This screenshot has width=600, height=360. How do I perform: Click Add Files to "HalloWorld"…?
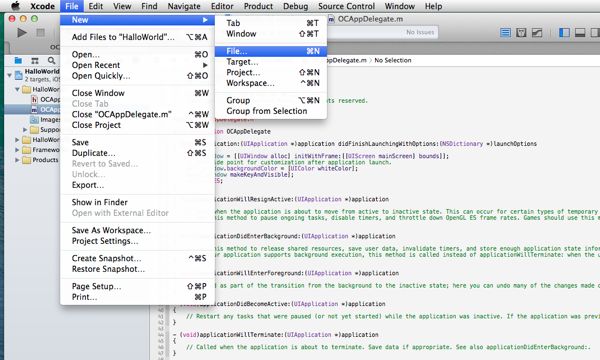(x=137, y=37)
